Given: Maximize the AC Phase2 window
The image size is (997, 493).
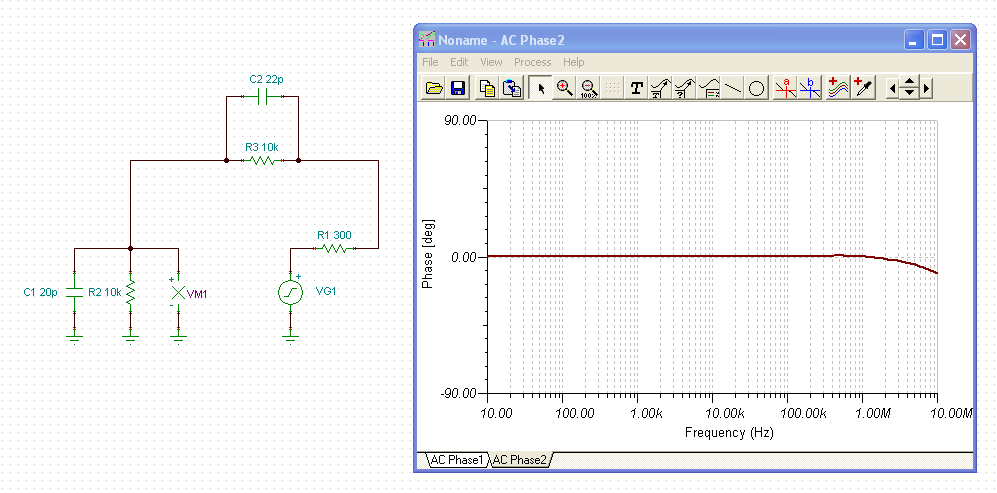Looking at the screenshot, I should (937, 40).
